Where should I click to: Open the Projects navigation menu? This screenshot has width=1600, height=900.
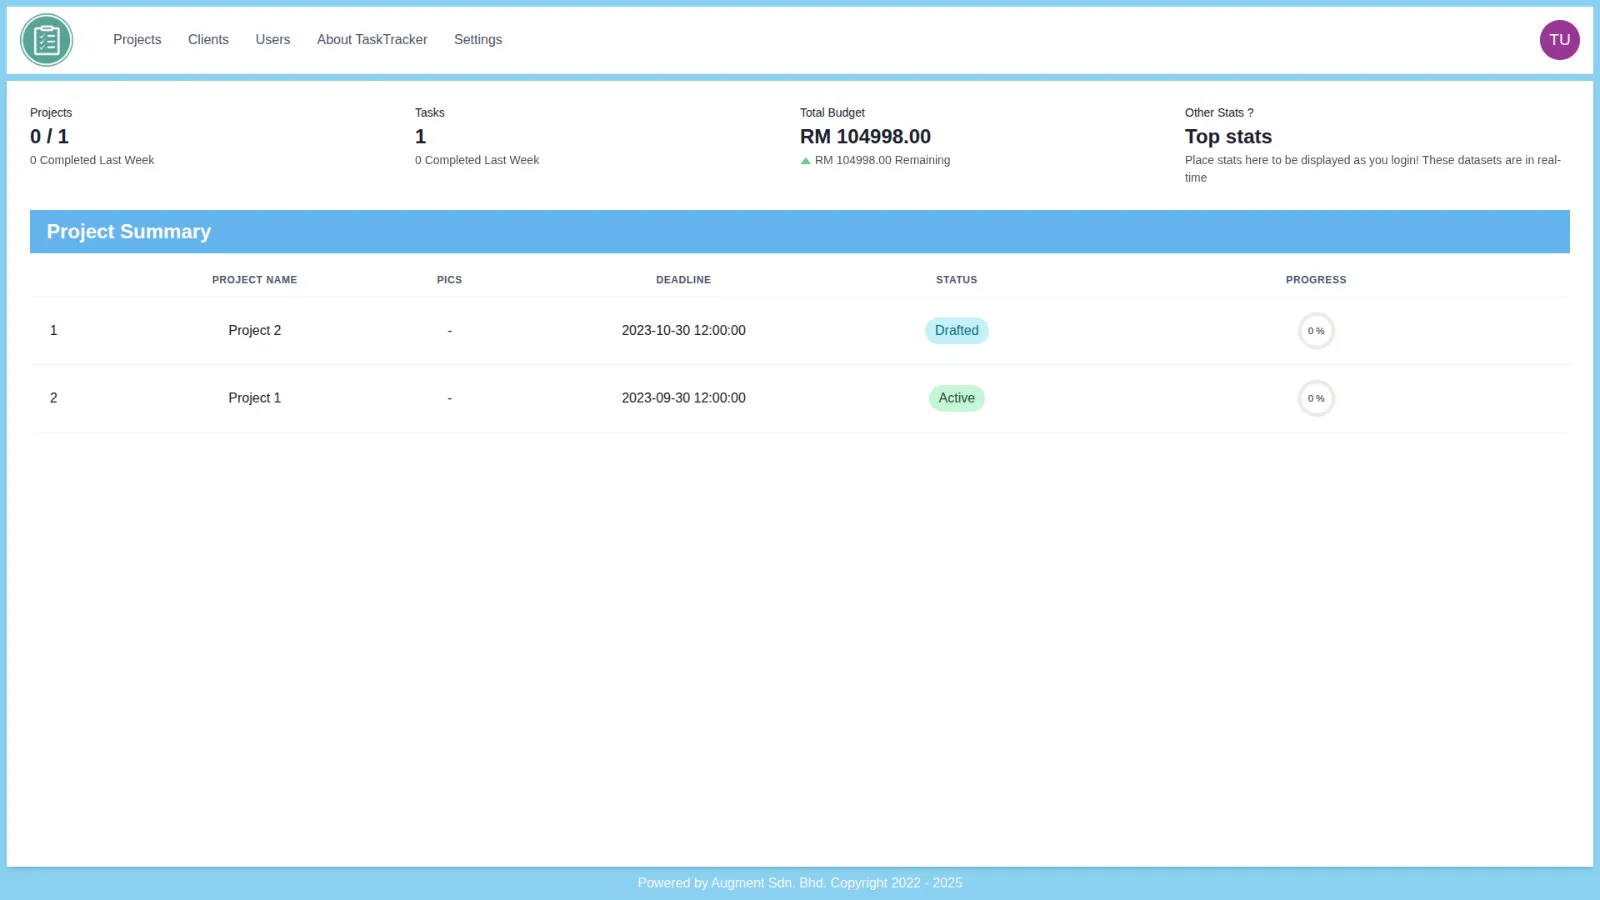(x=137, y=39)
